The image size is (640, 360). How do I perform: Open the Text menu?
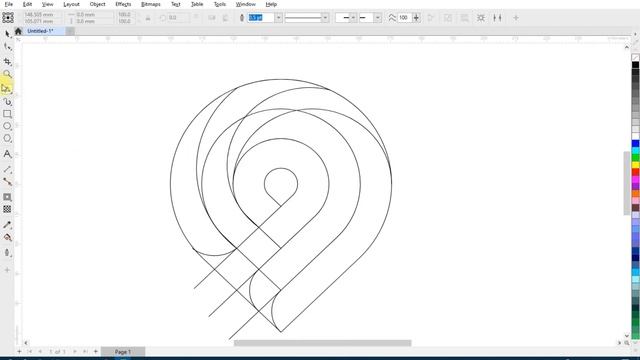point(176,4)
